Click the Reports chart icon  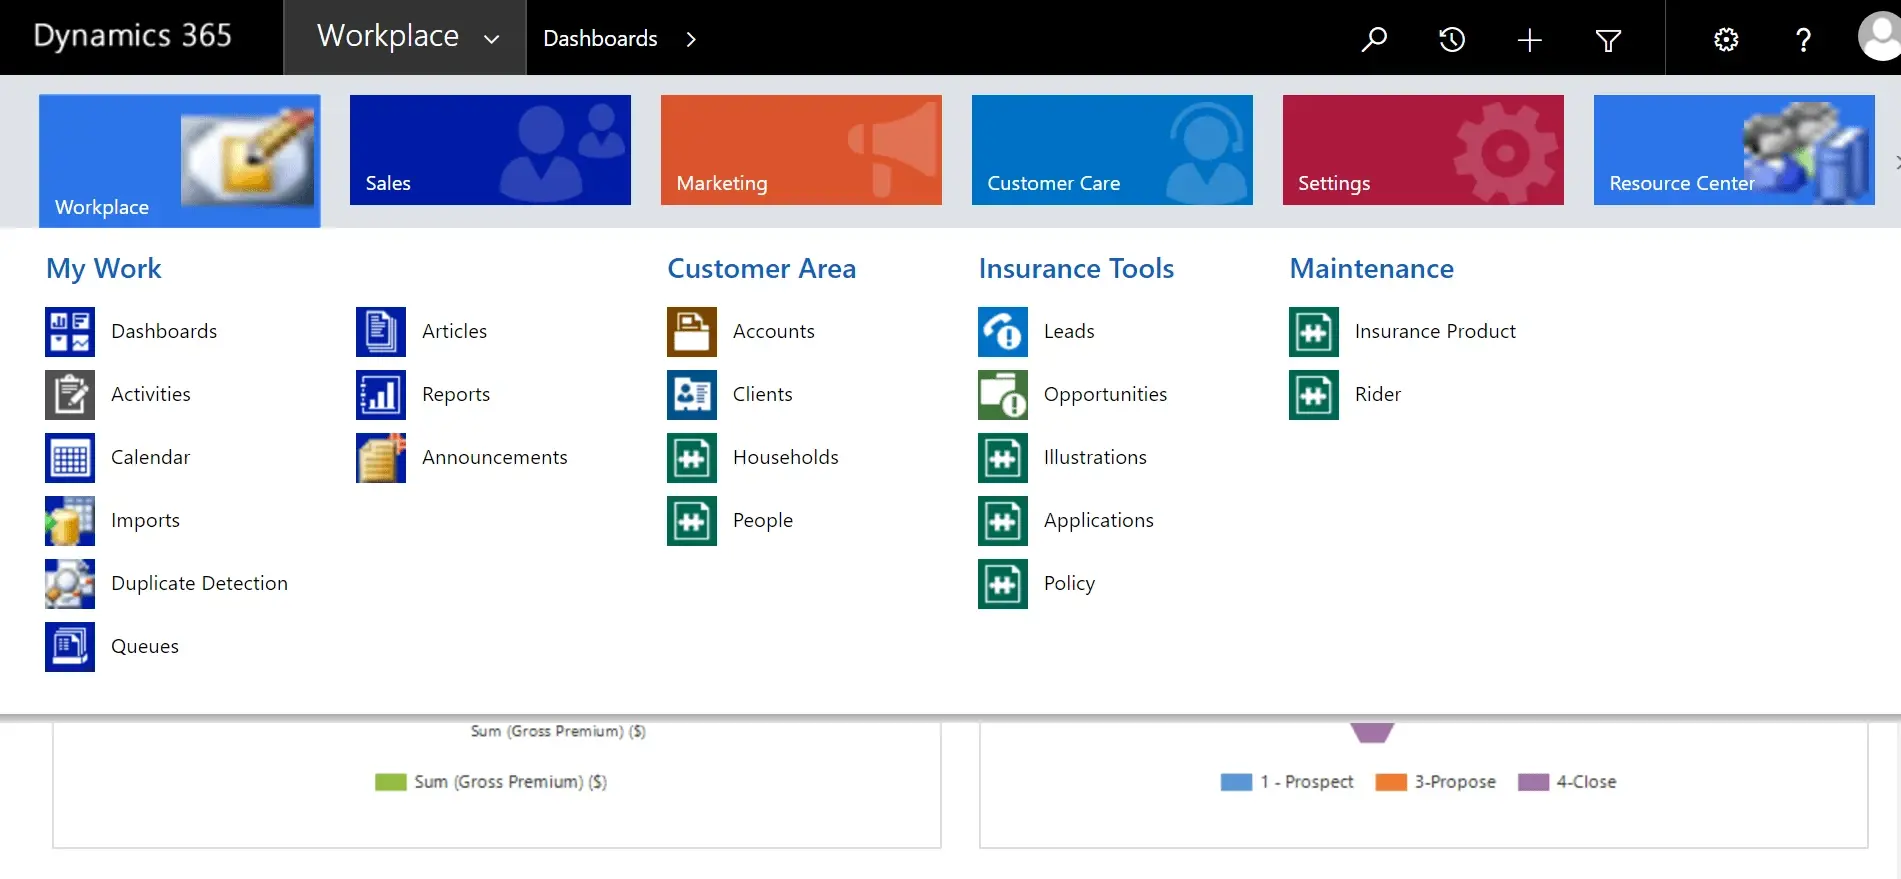tap(381, 395)
